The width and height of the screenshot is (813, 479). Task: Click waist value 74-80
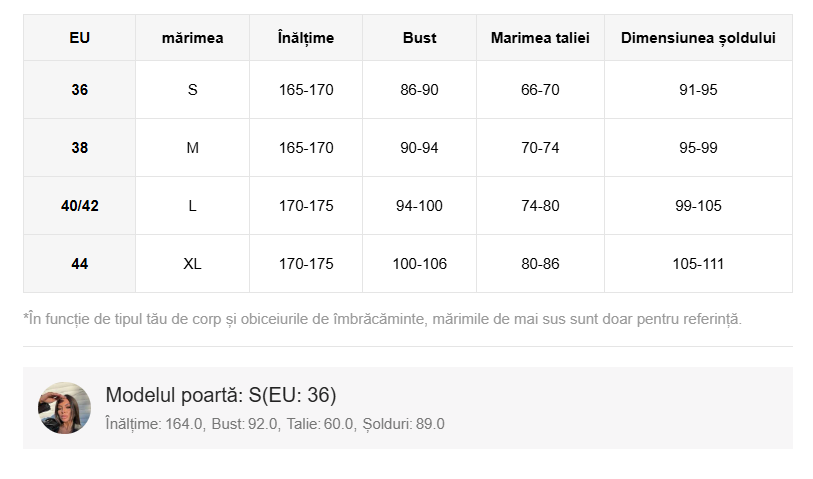tap(540, 206)
